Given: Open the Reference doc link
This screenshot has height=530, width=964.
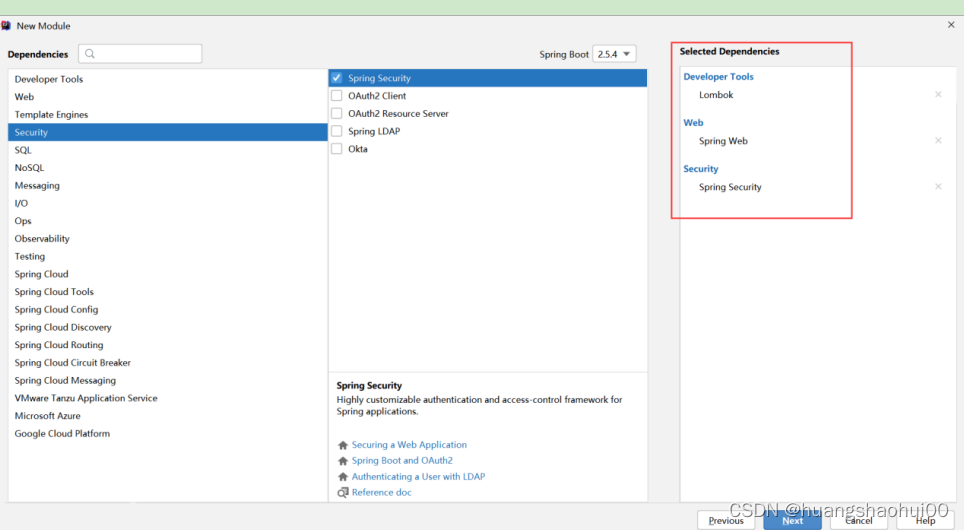Looking at the screenshot, I should pos(381,492).
